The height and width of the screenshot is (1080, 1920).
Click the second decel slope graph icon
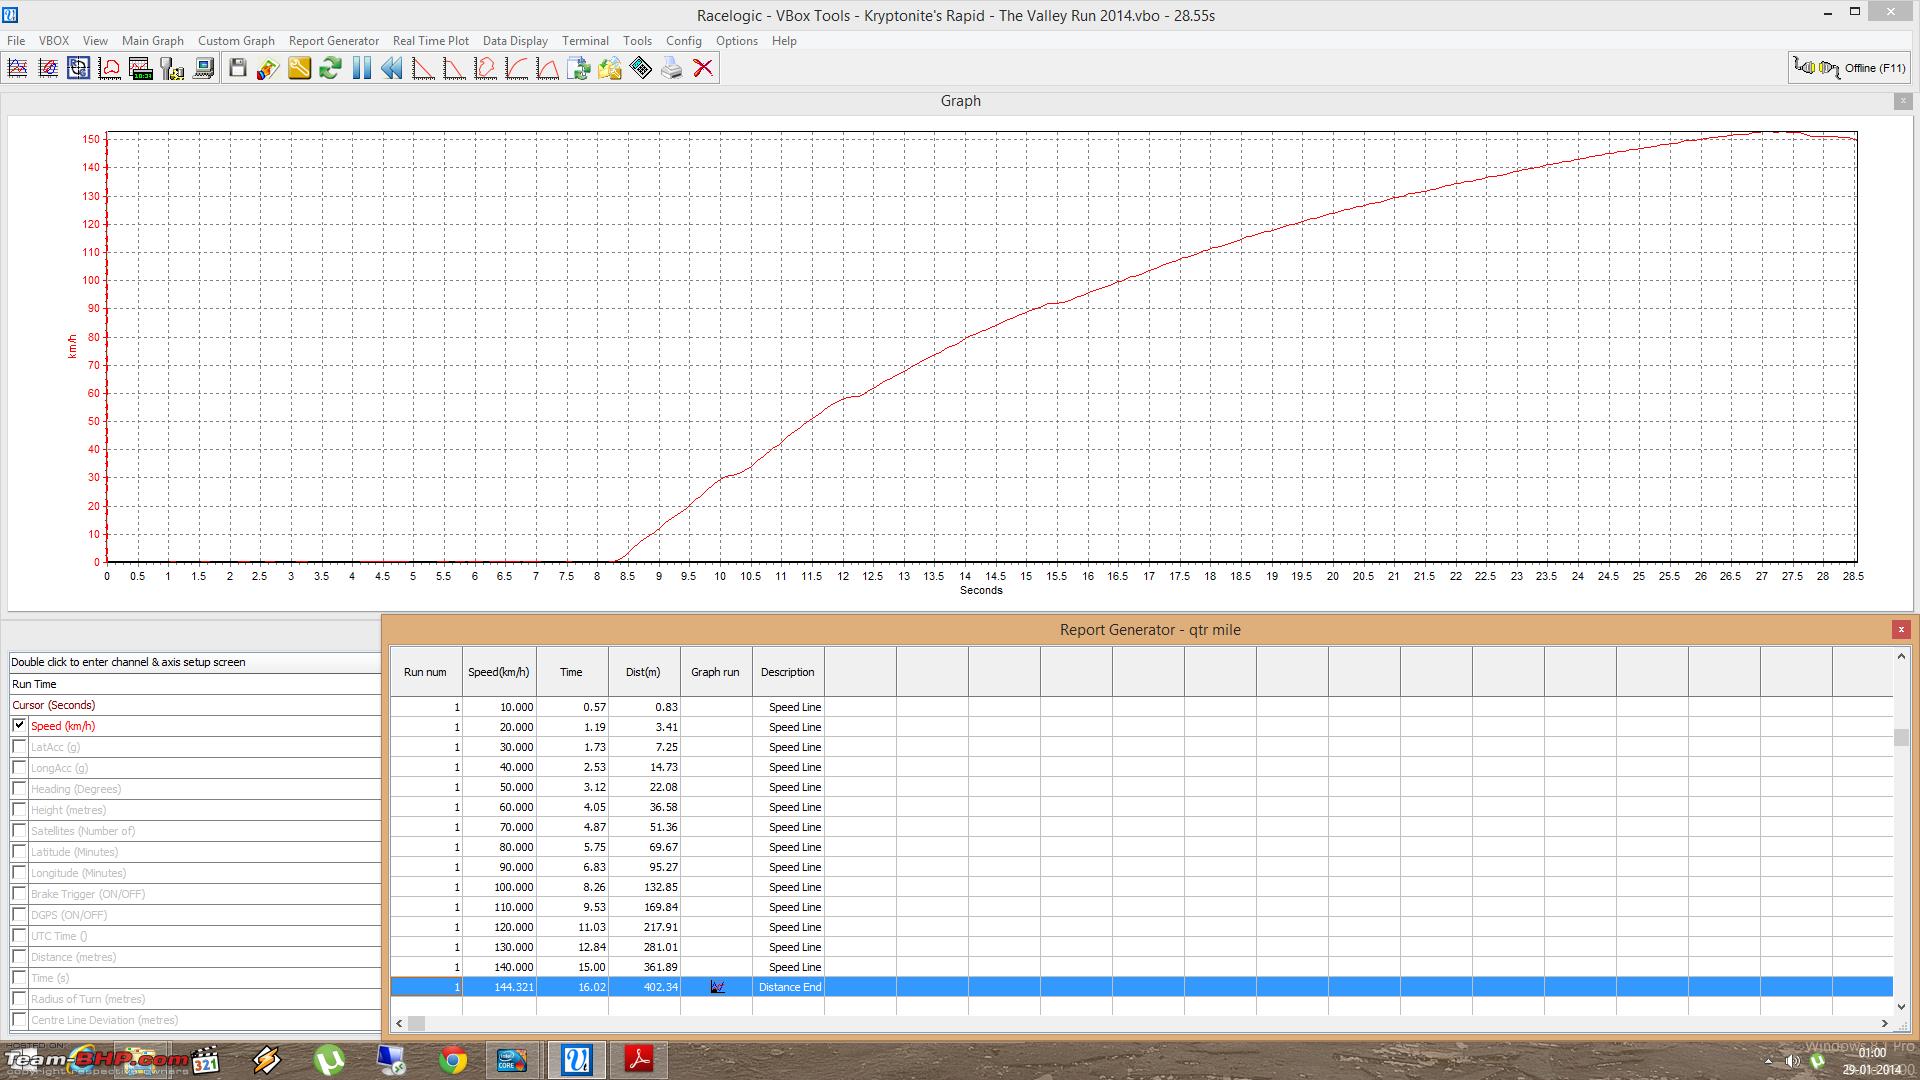[x=454, y=68]
